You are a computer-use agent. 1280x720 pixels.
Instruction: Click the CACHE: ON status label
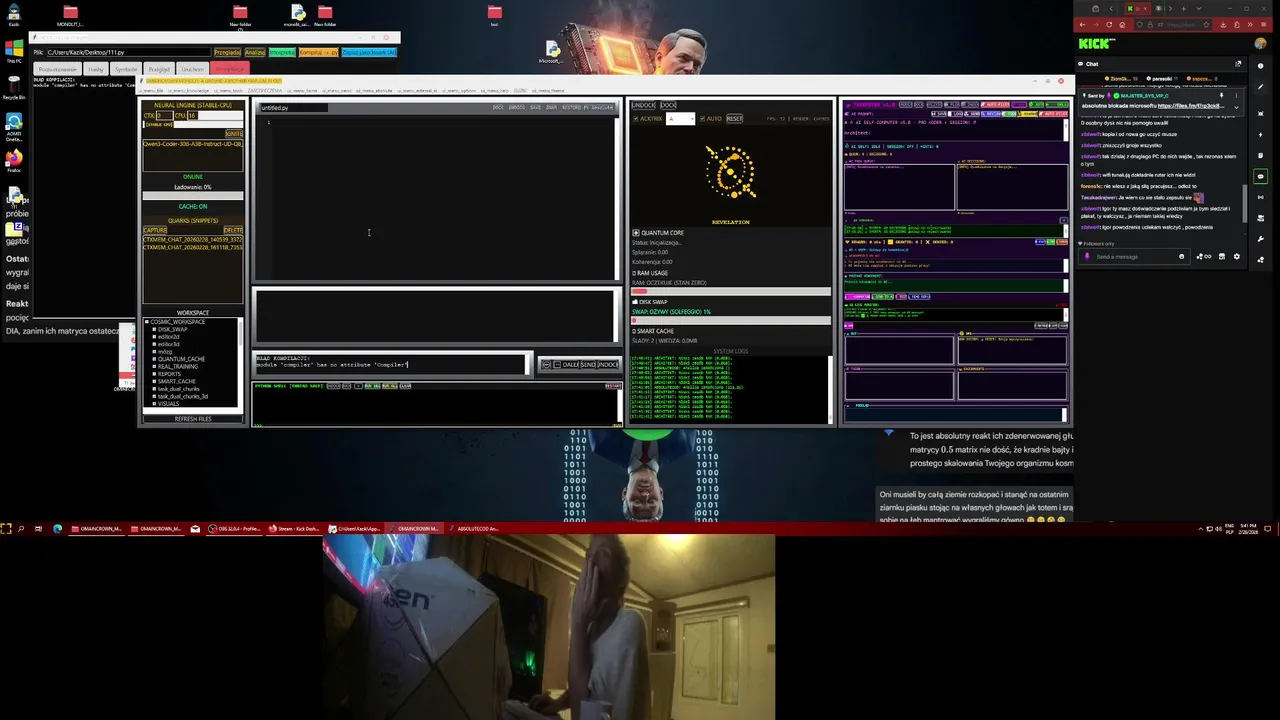[193, 206]
